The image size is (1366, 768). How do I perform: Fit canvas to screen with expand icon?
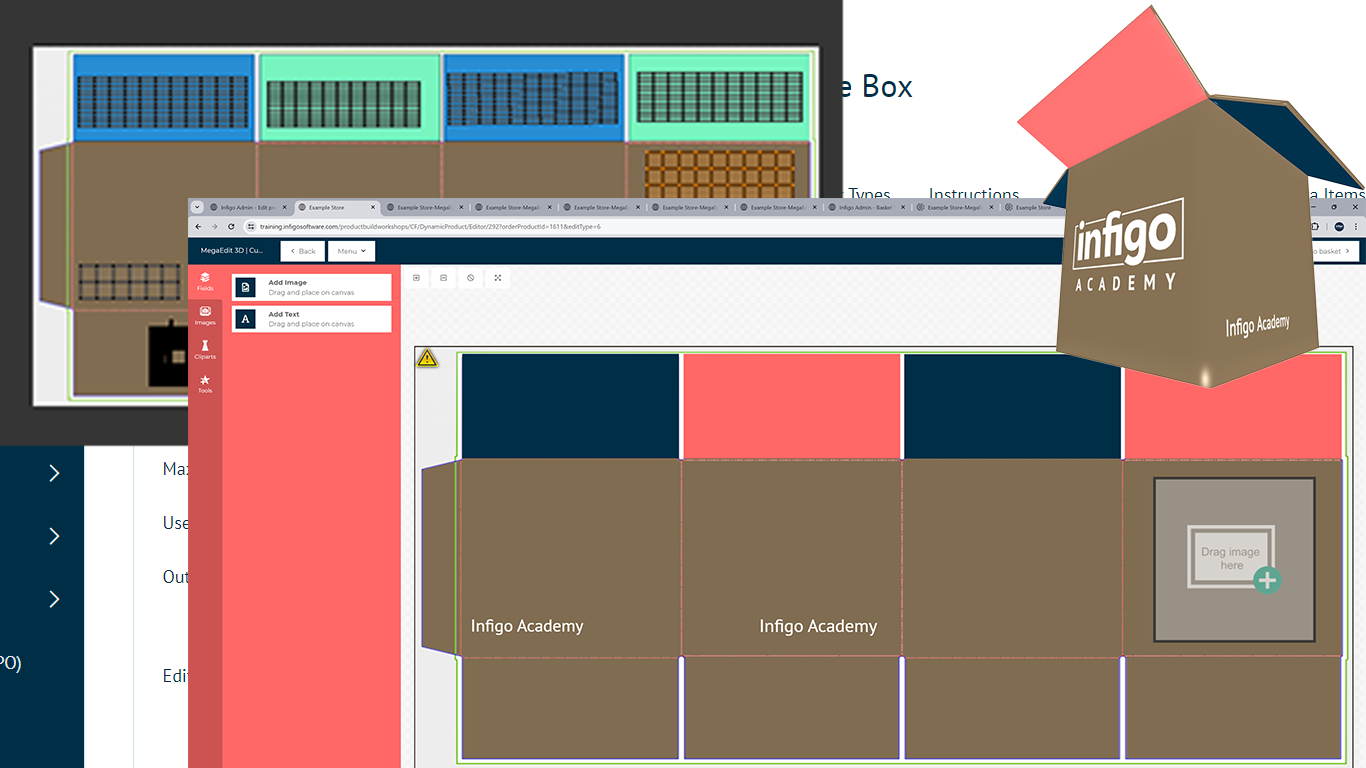(x=497, y=278)
